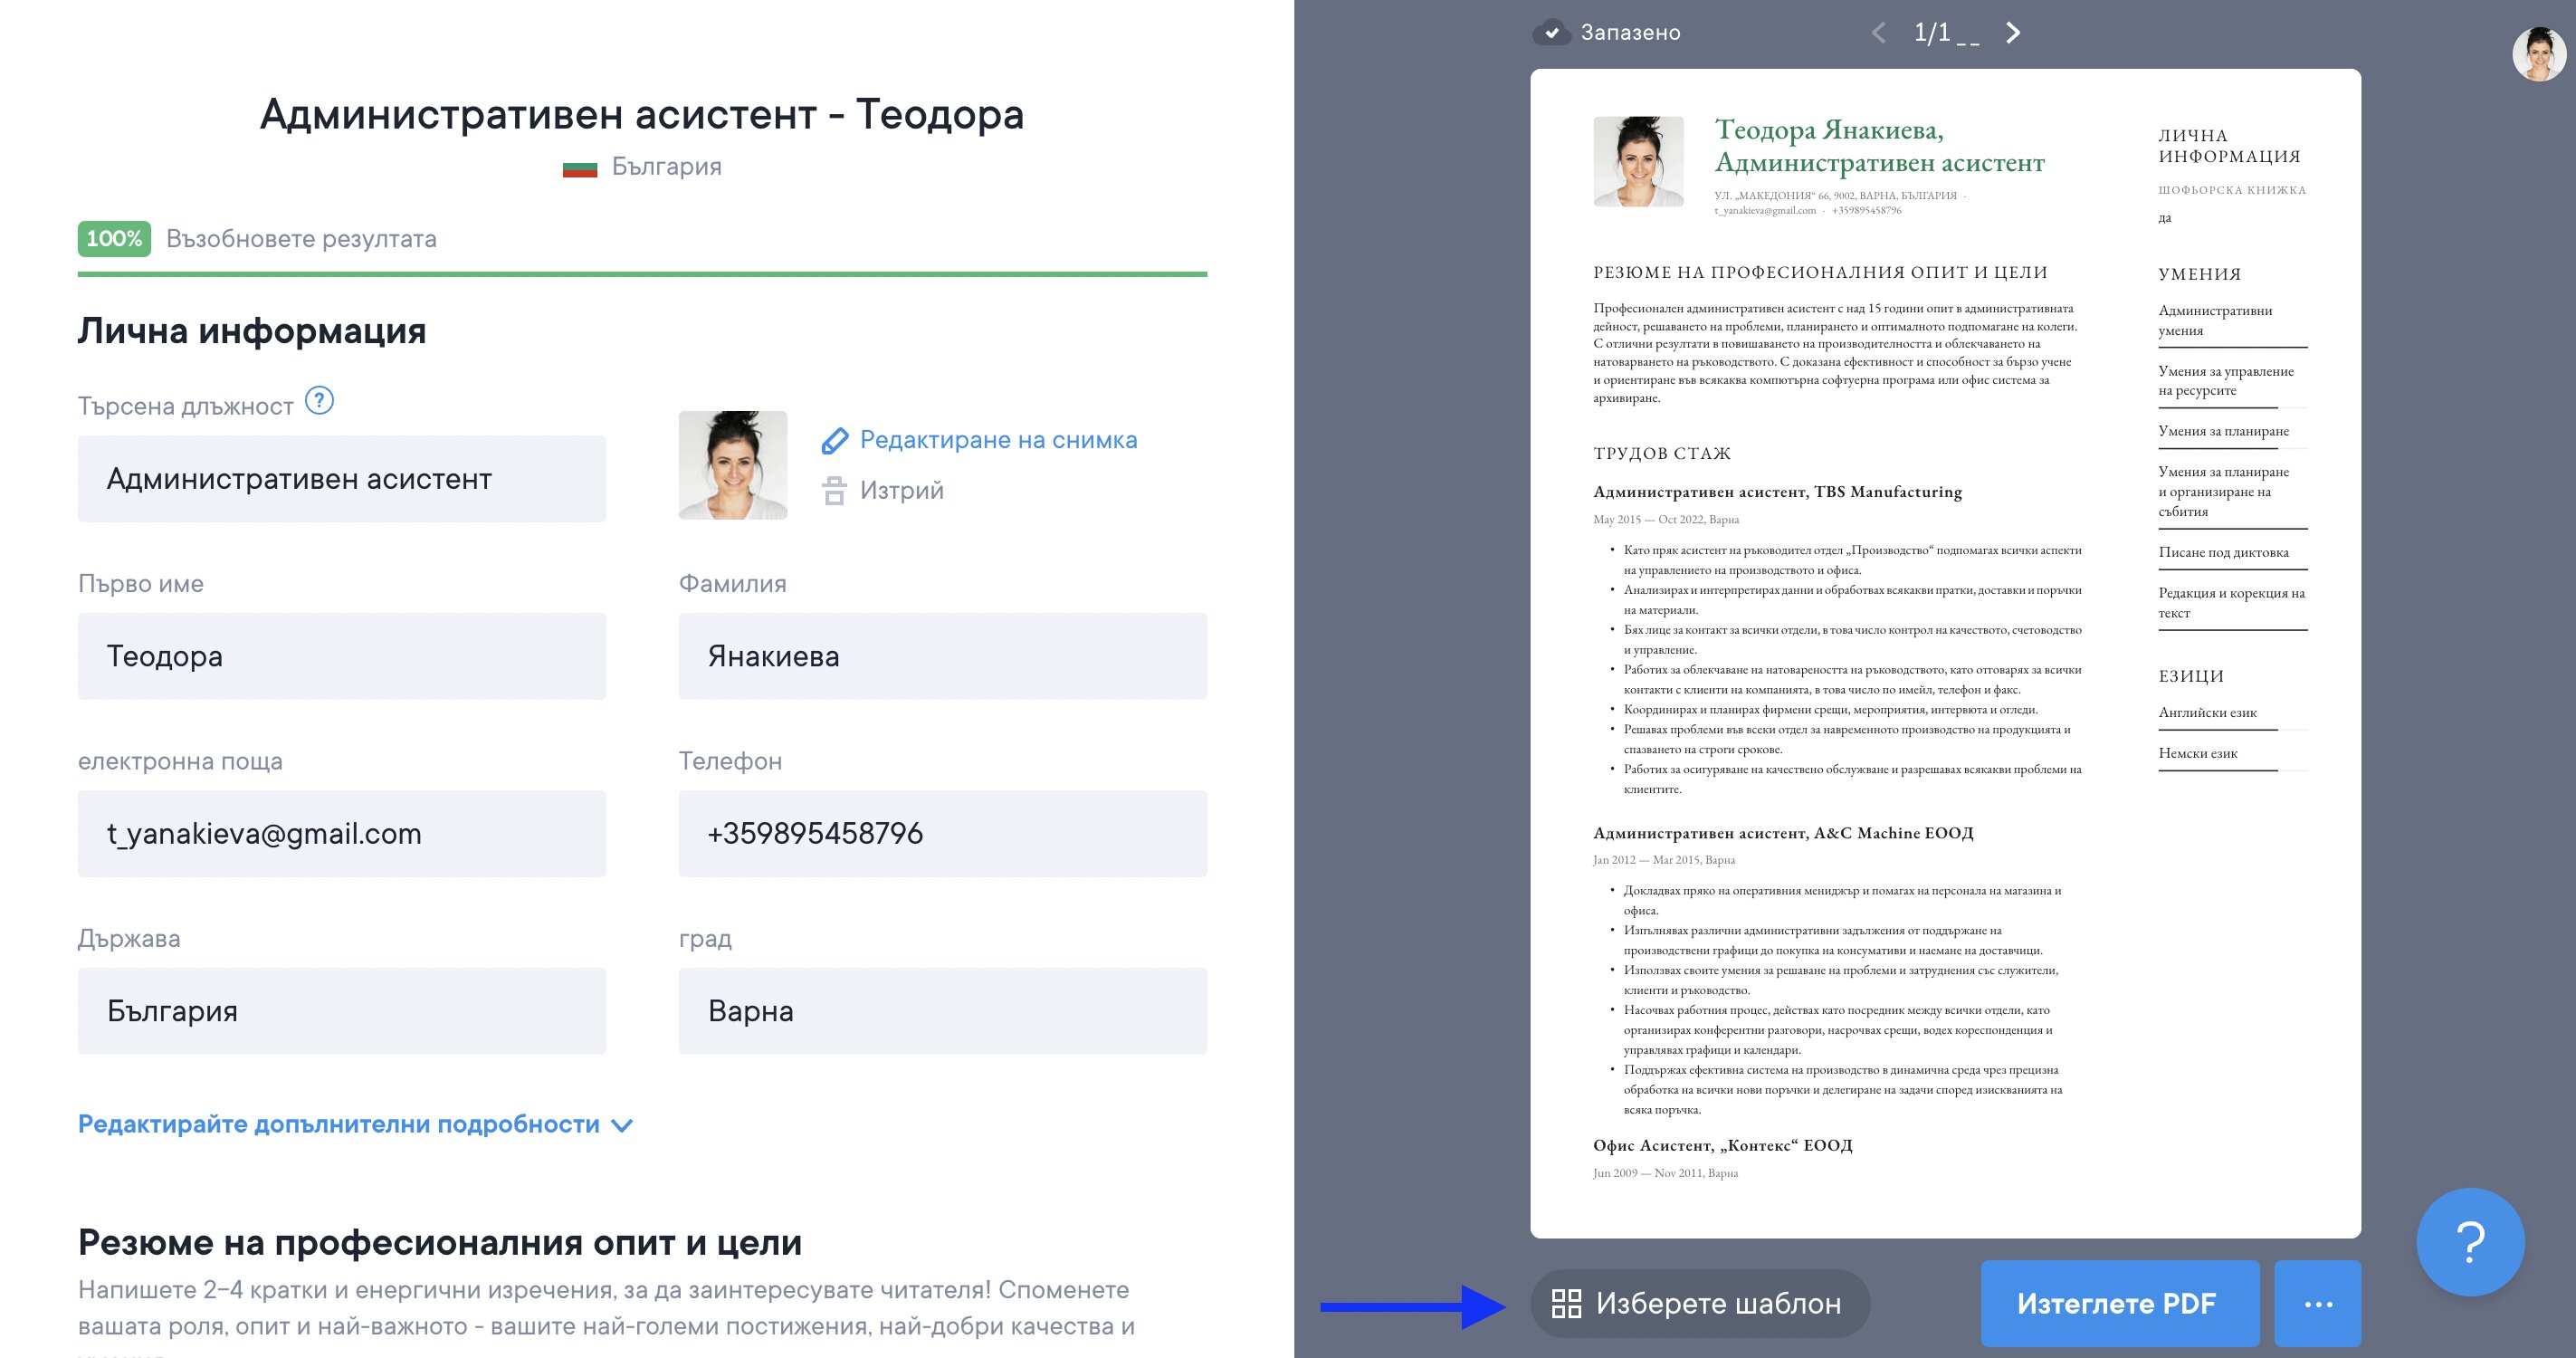Open the three-dots more options menu
2576x1358 pixels.
tap(2317, 1303)
